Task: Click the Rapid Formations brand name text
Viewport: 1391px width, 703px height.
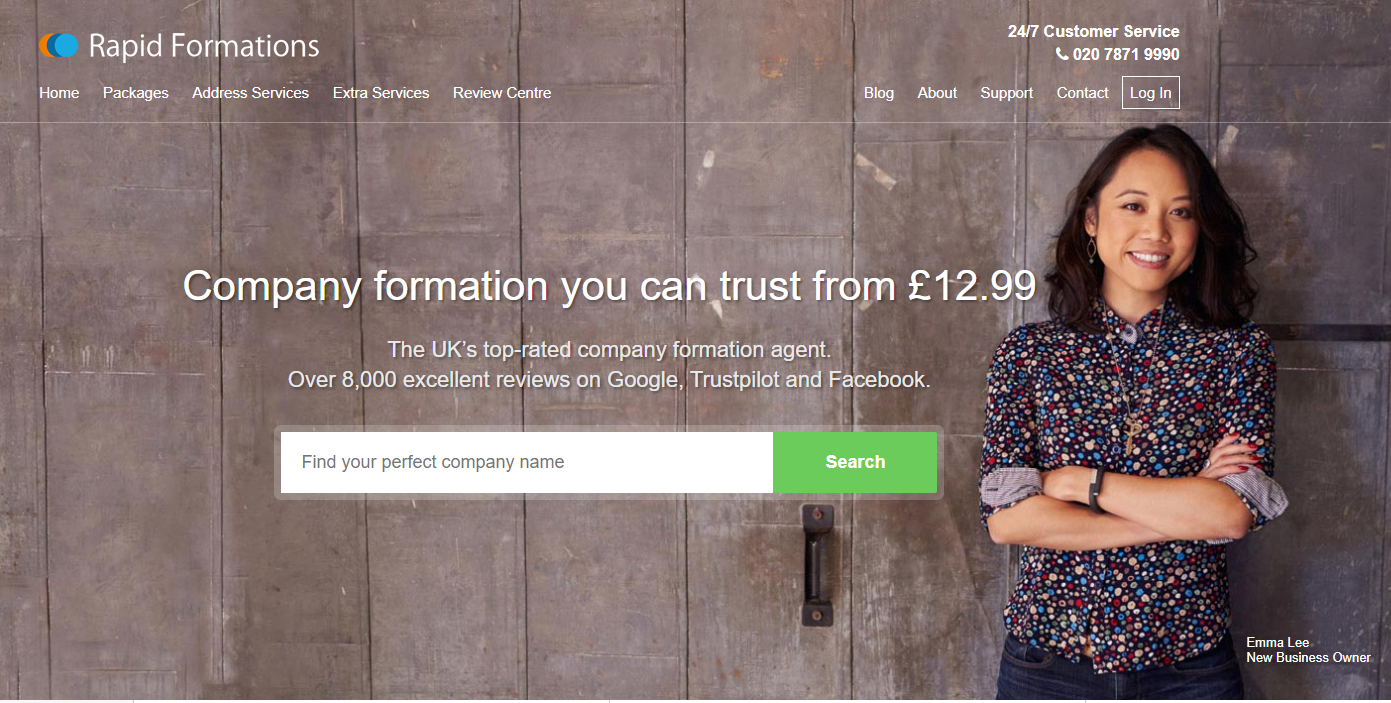Action: [x=204, y=46]
